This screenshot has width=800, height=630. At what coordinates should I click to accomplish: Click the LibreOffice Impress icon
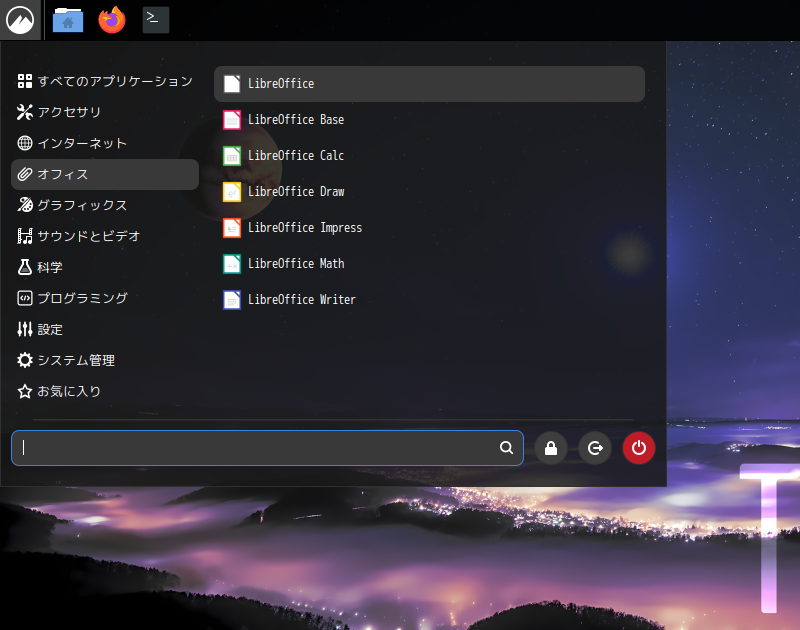click(232, 228)
